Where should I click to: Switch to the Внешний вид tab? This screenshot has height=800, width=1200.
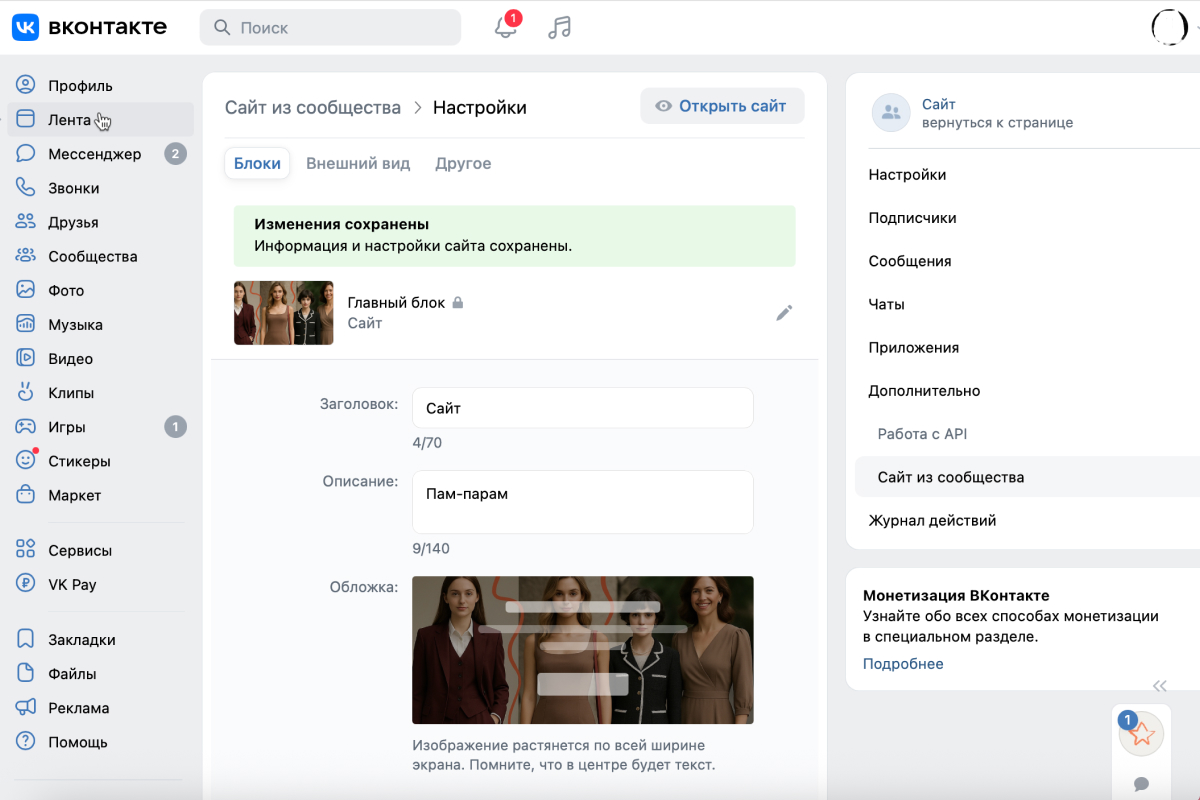tap(358, 163)
